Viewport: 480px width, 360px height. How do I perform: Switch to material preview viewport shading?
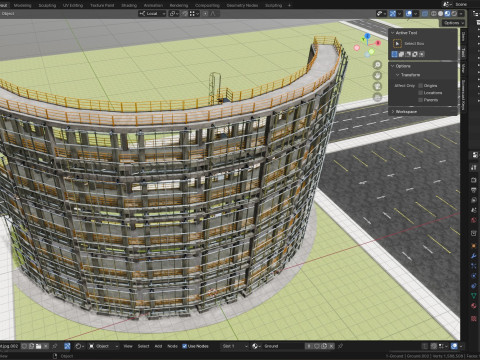(447, 14)
